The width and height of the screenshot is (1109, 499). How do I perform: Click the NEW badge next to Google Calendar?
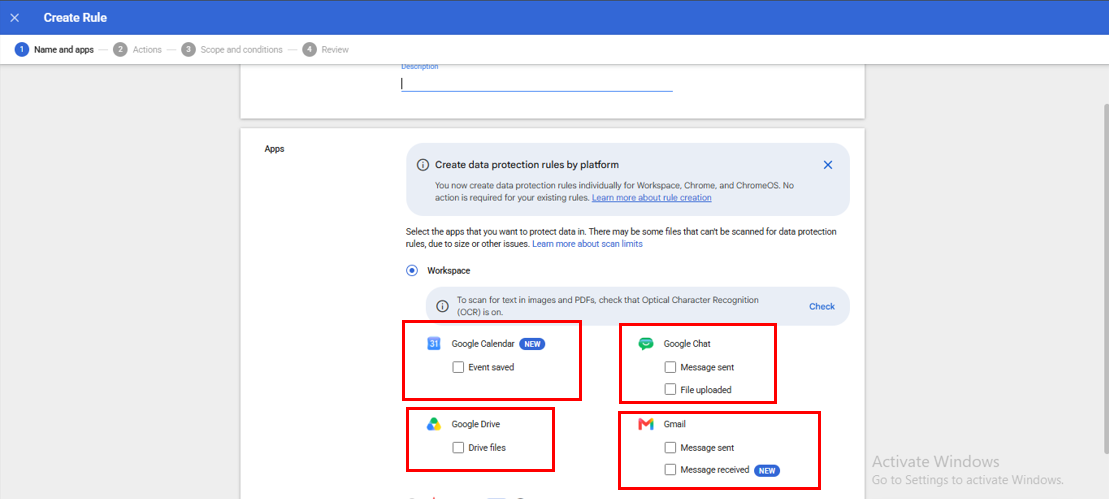point(533,344)
